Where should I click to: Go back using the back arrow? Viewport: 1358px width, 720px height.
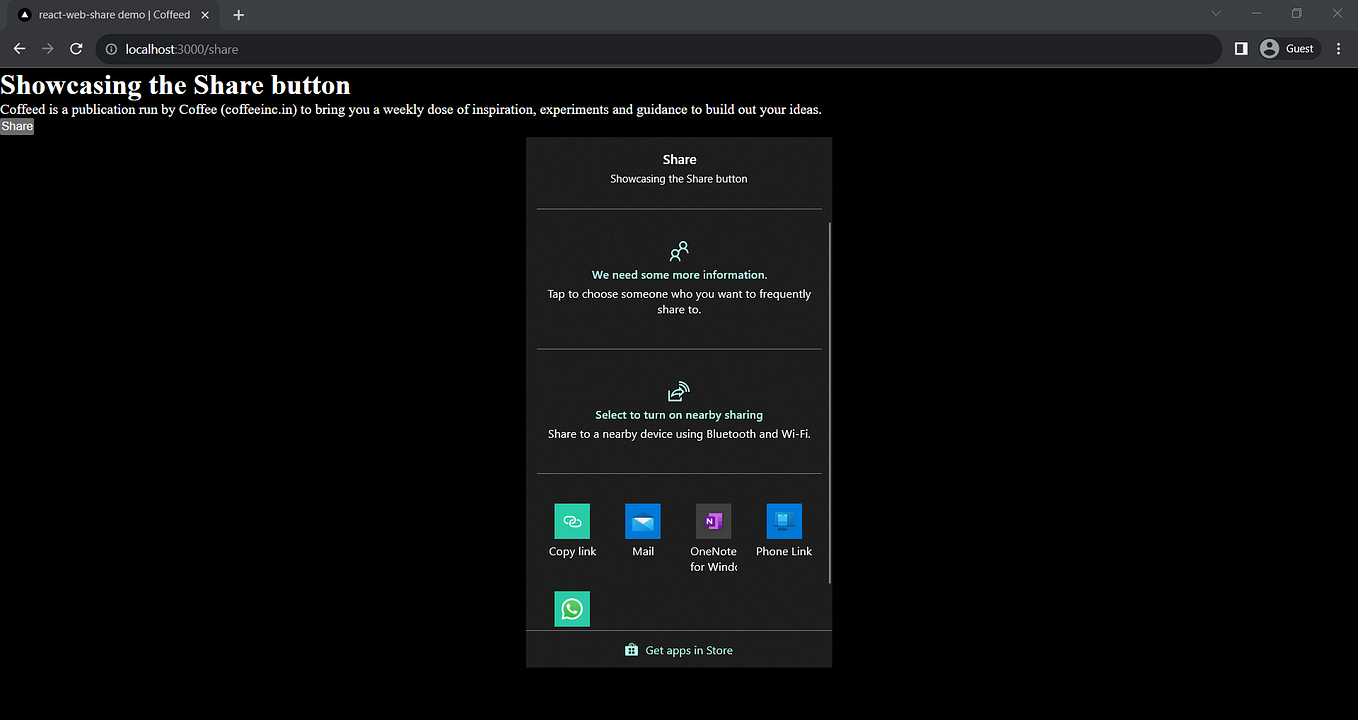(19, 48)
